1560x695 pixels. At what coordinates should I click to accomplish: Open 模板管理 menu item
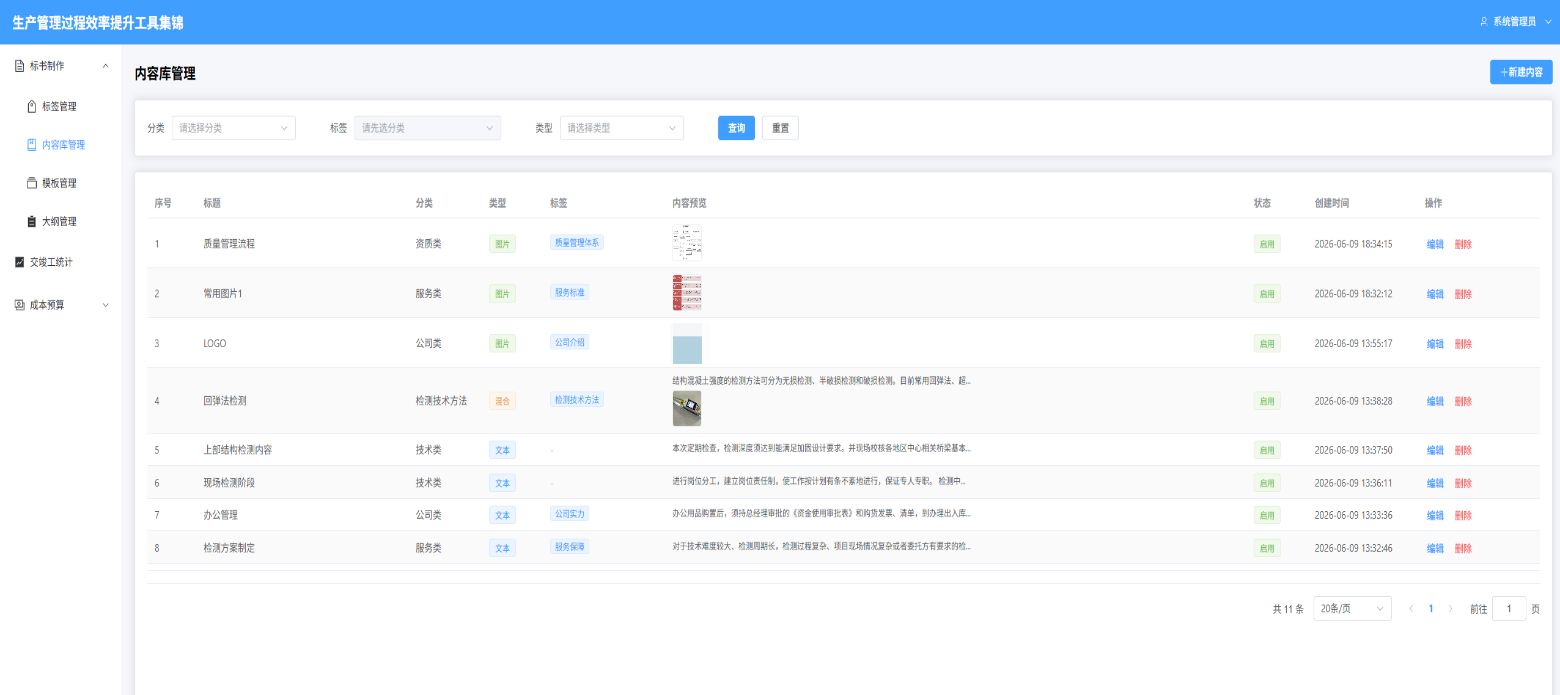(60, 183)
